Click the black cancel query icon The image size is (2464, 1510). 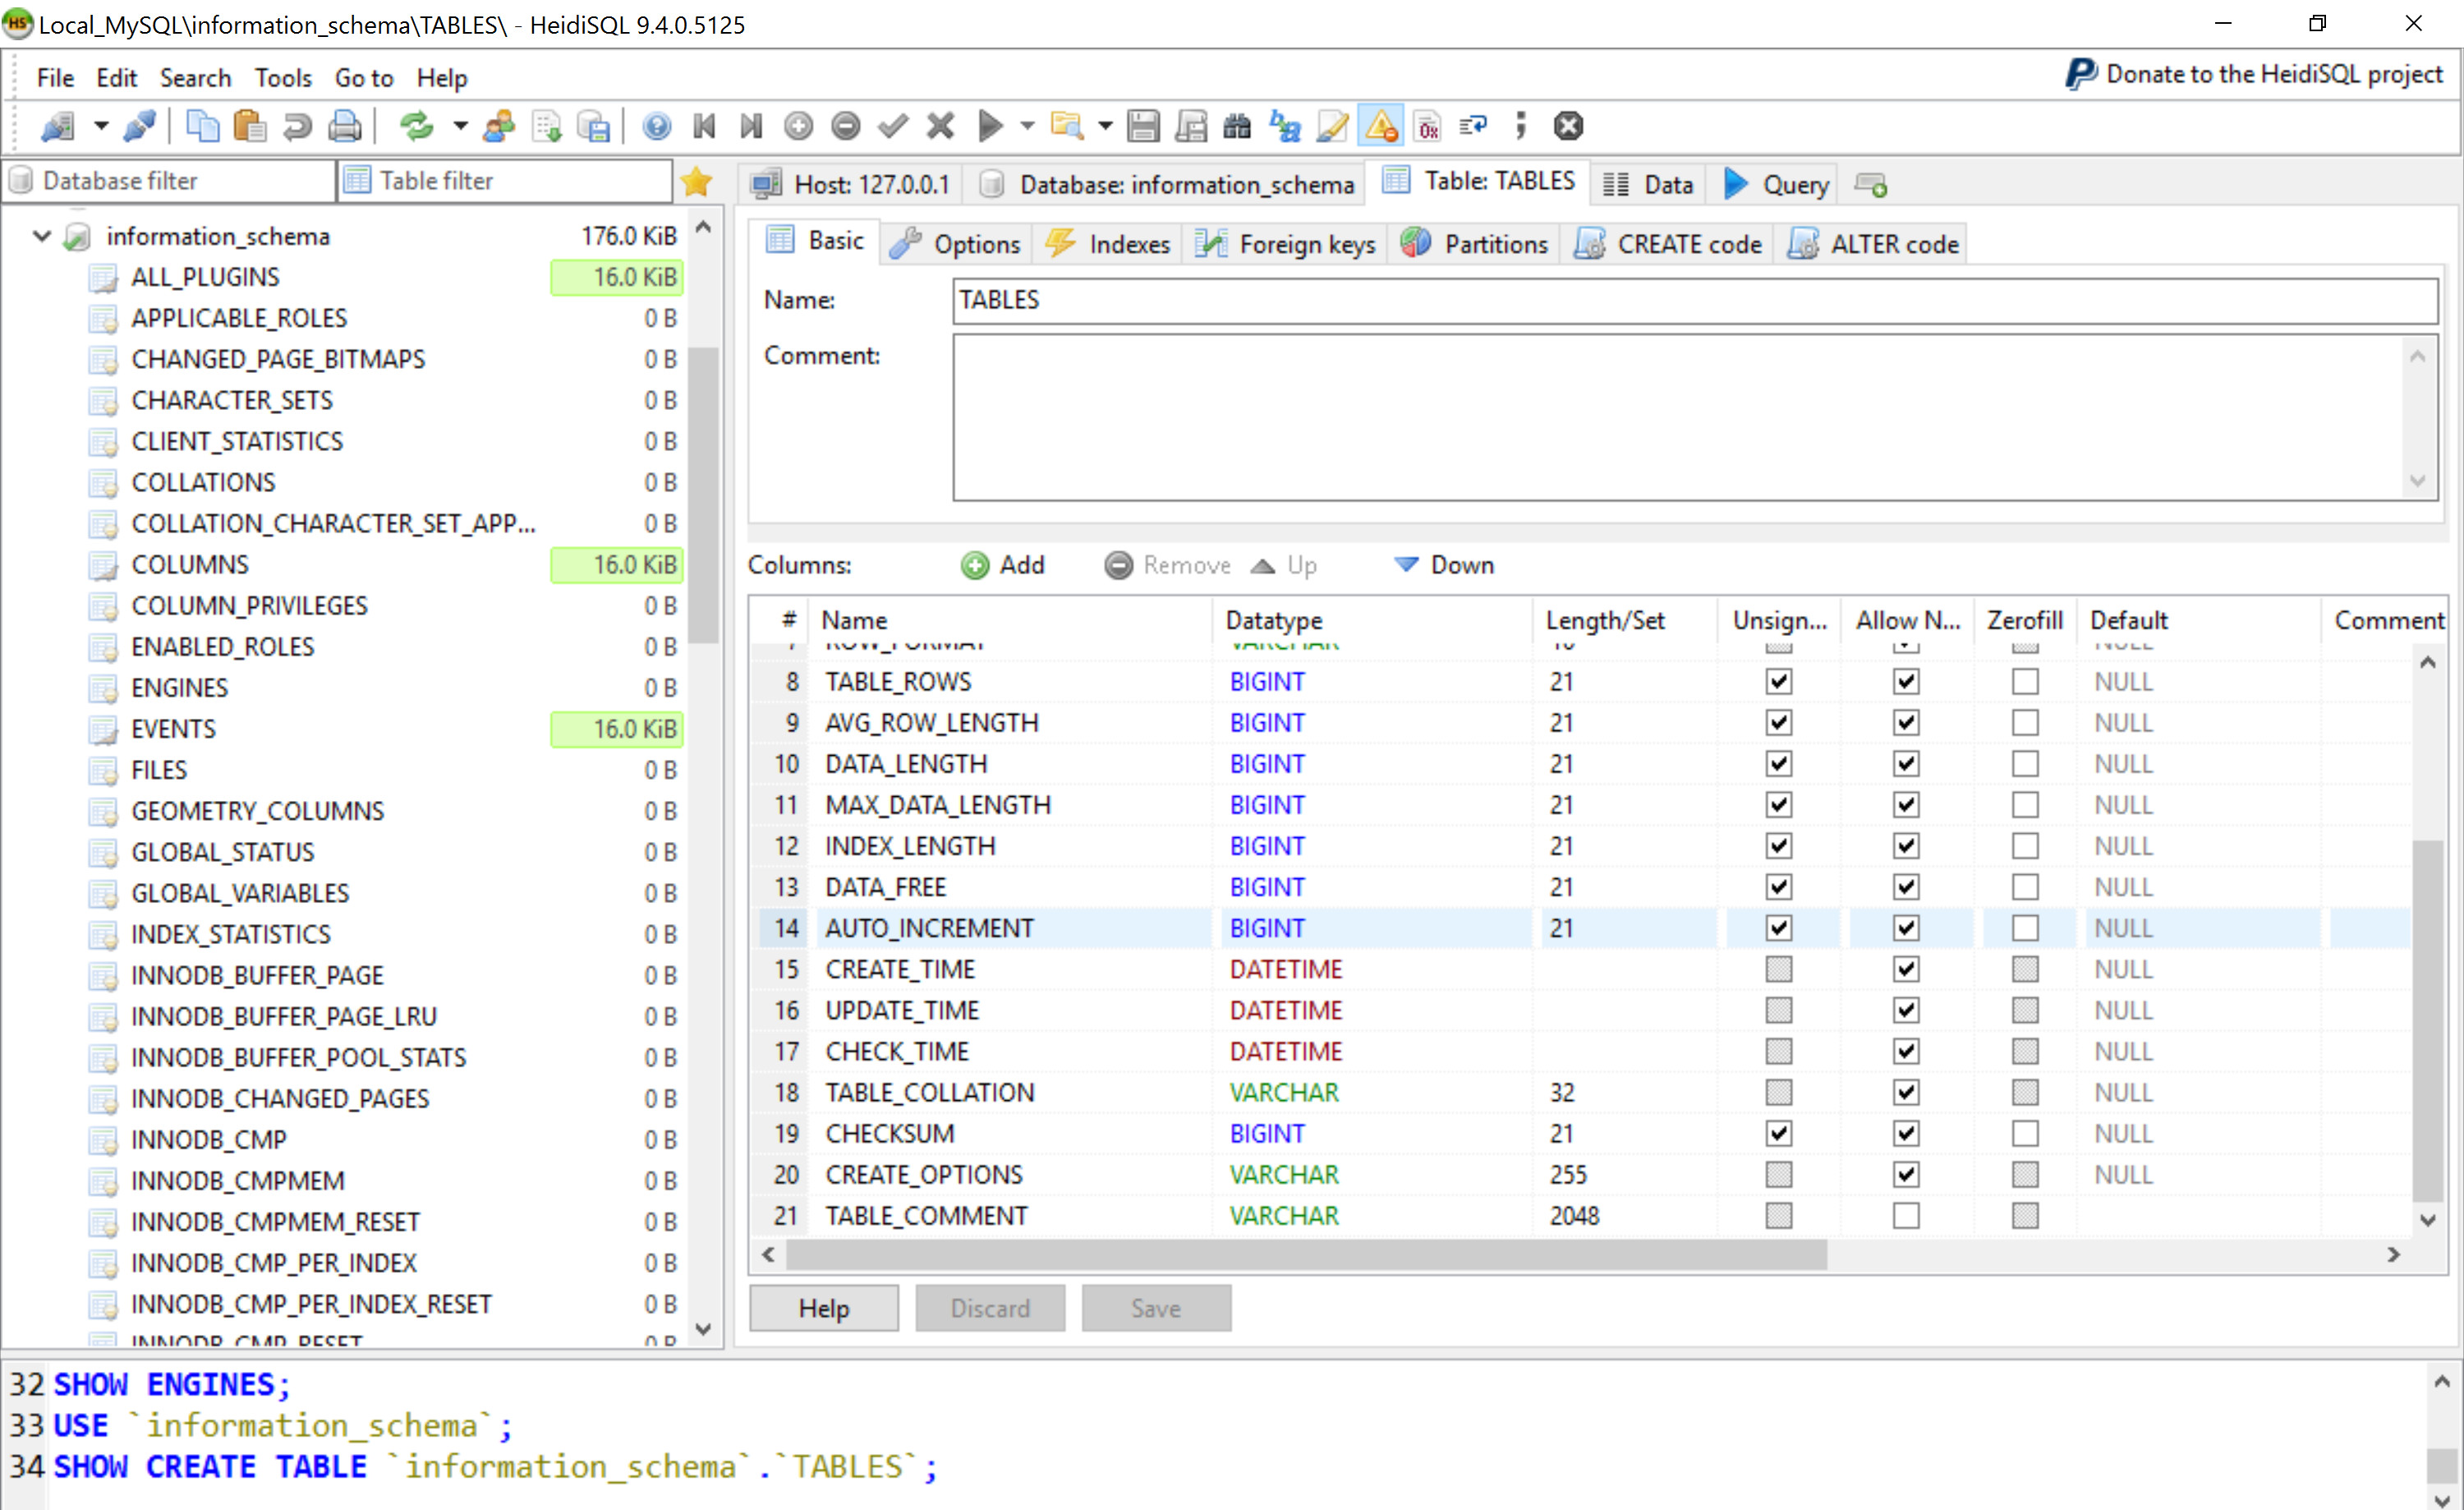tap(1568, 126)
